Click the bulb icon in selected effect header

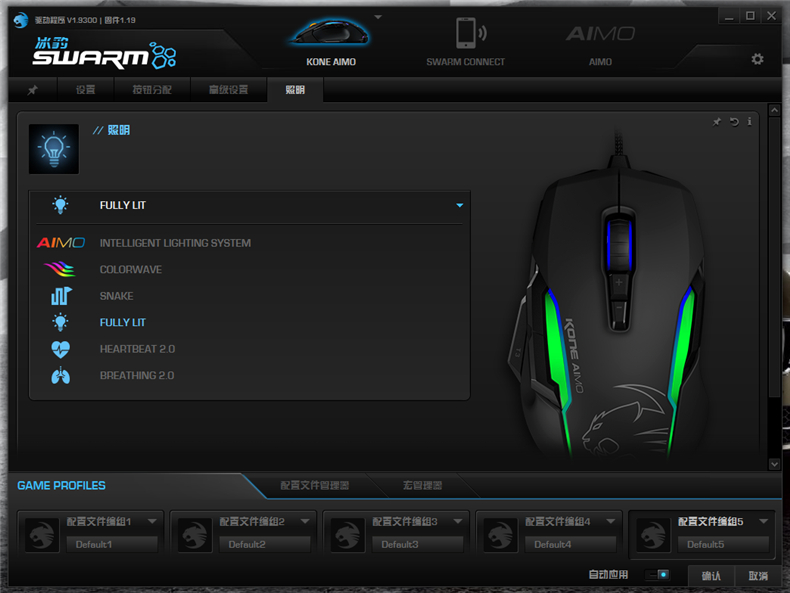click(x=60, y=205)
